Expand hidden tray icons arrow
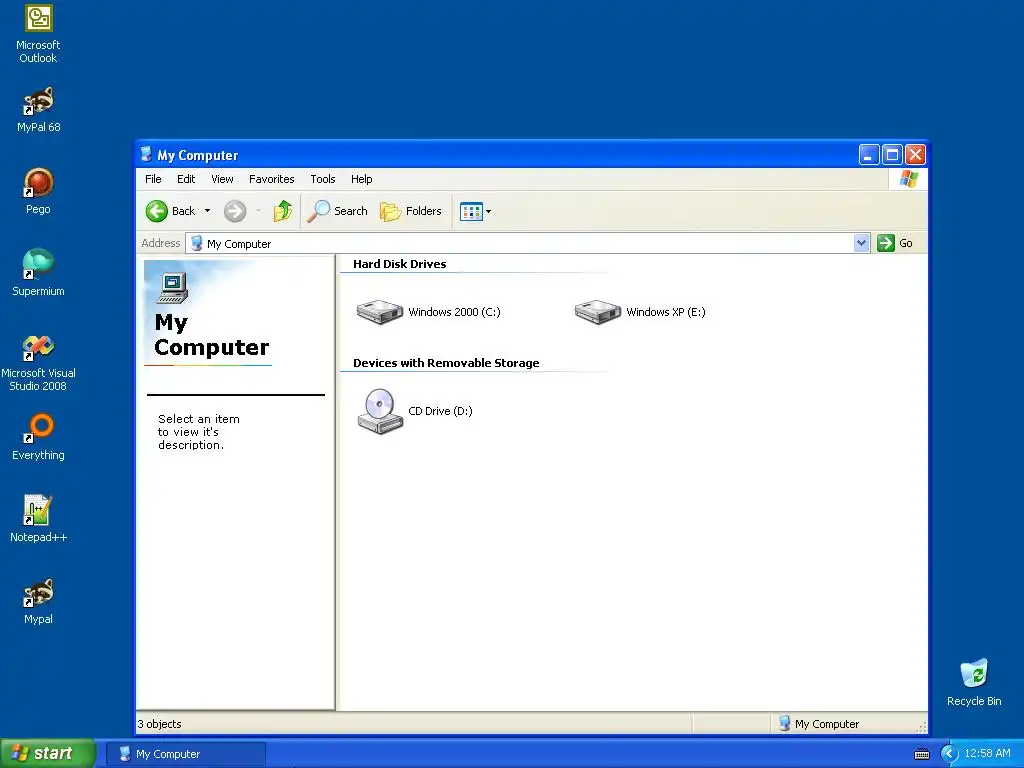The image size is (1024, 768). 949,754
